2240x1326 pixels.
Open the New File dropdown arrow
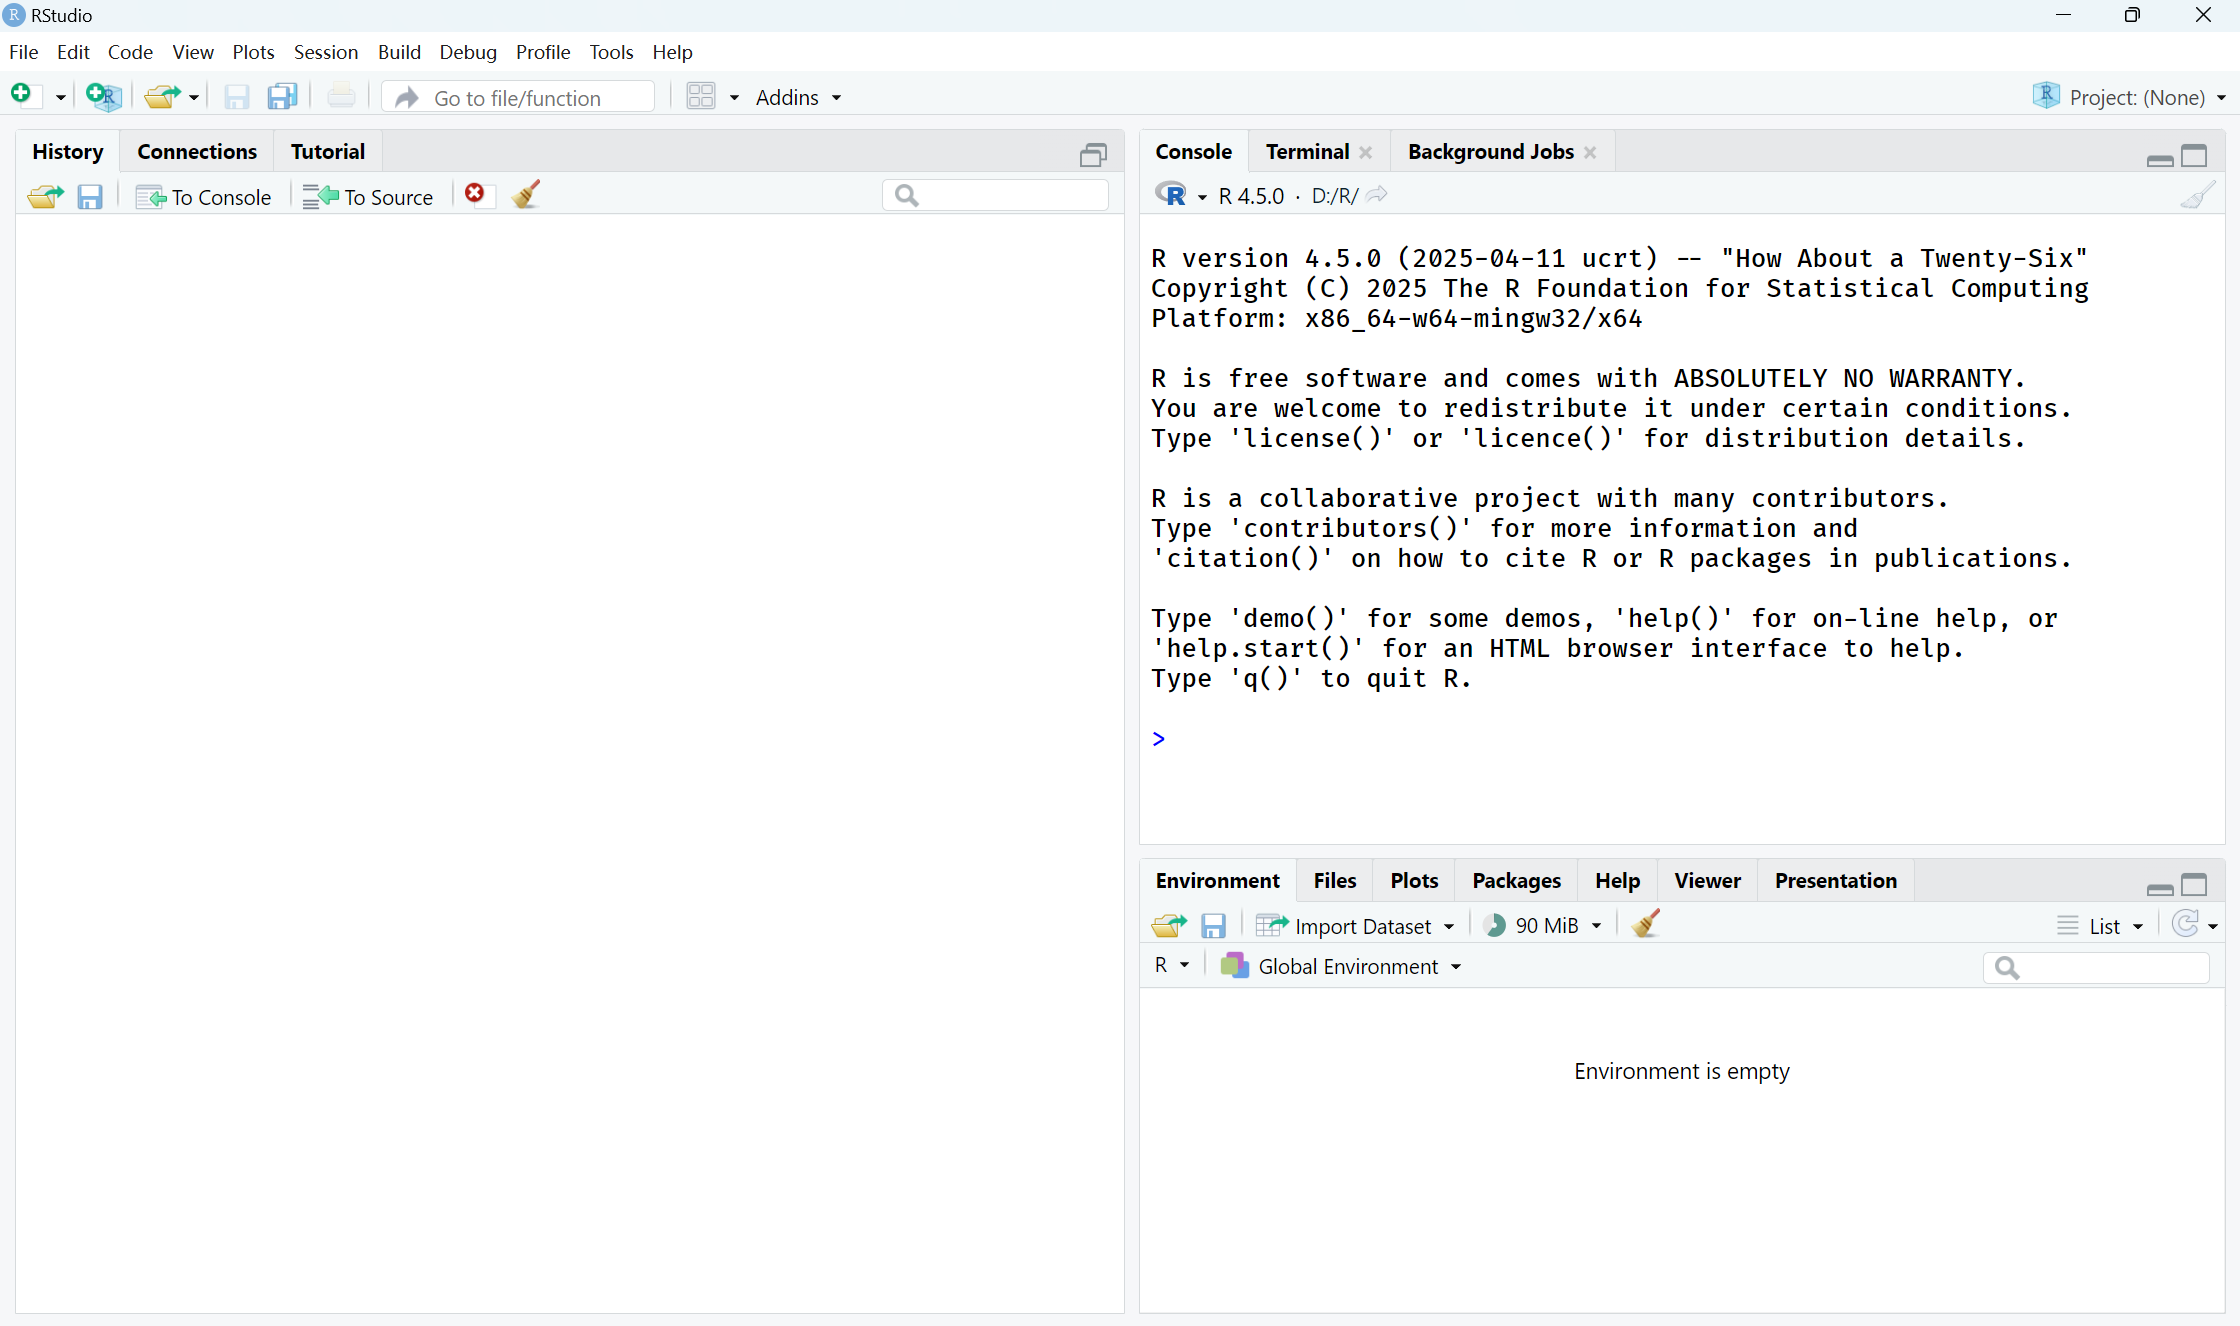[x=60, y=98]
